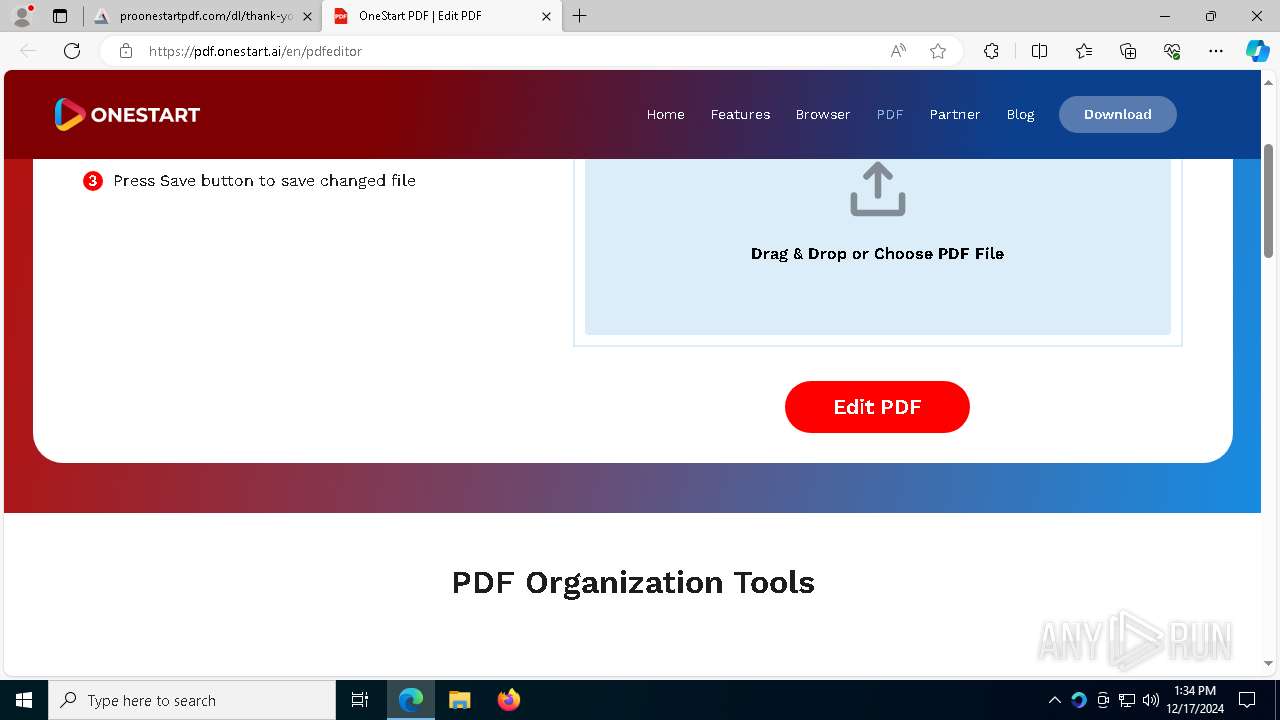This screenshot has height=720, width=1280.
Task: Reload the page with the refresh icon
Action: 72,51
